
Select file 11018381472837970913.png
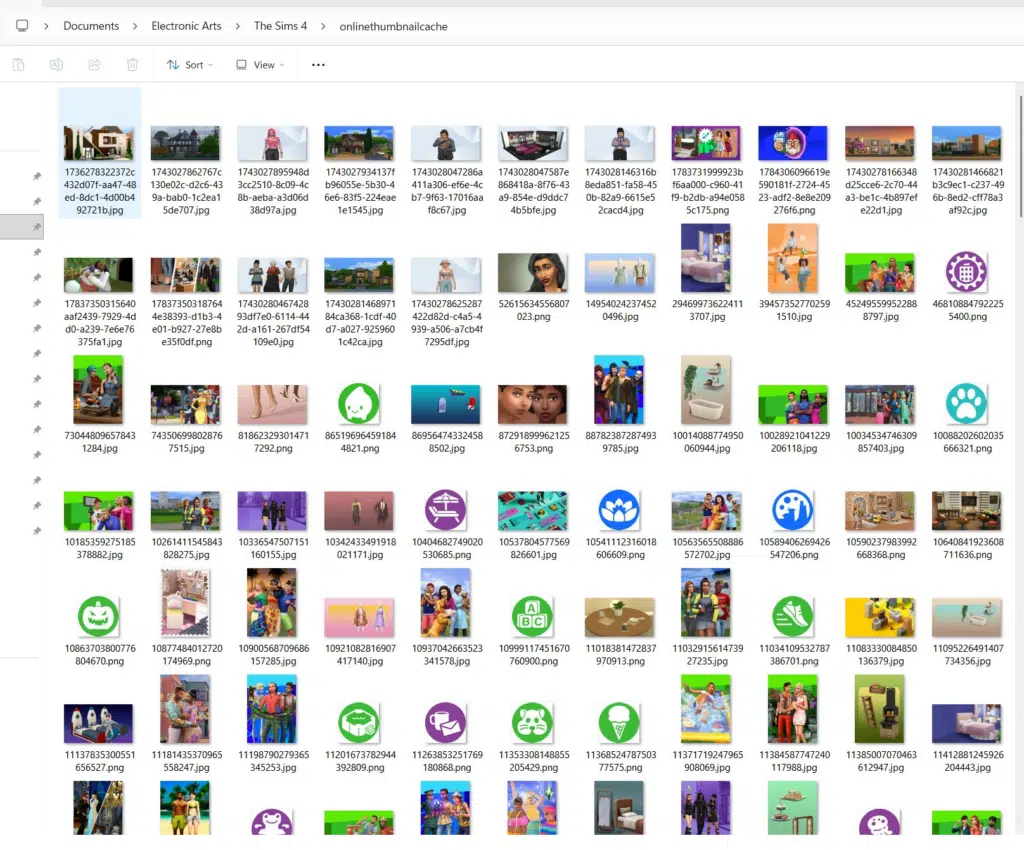click(x=620, y=631)
